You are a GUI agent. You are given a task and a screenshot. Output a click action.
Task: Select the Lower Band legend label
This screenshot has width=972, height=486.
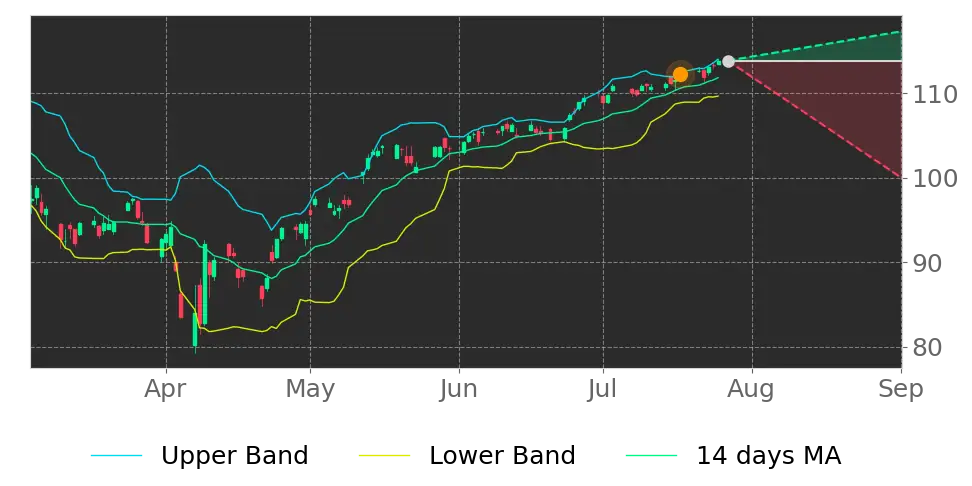[502, 456]
